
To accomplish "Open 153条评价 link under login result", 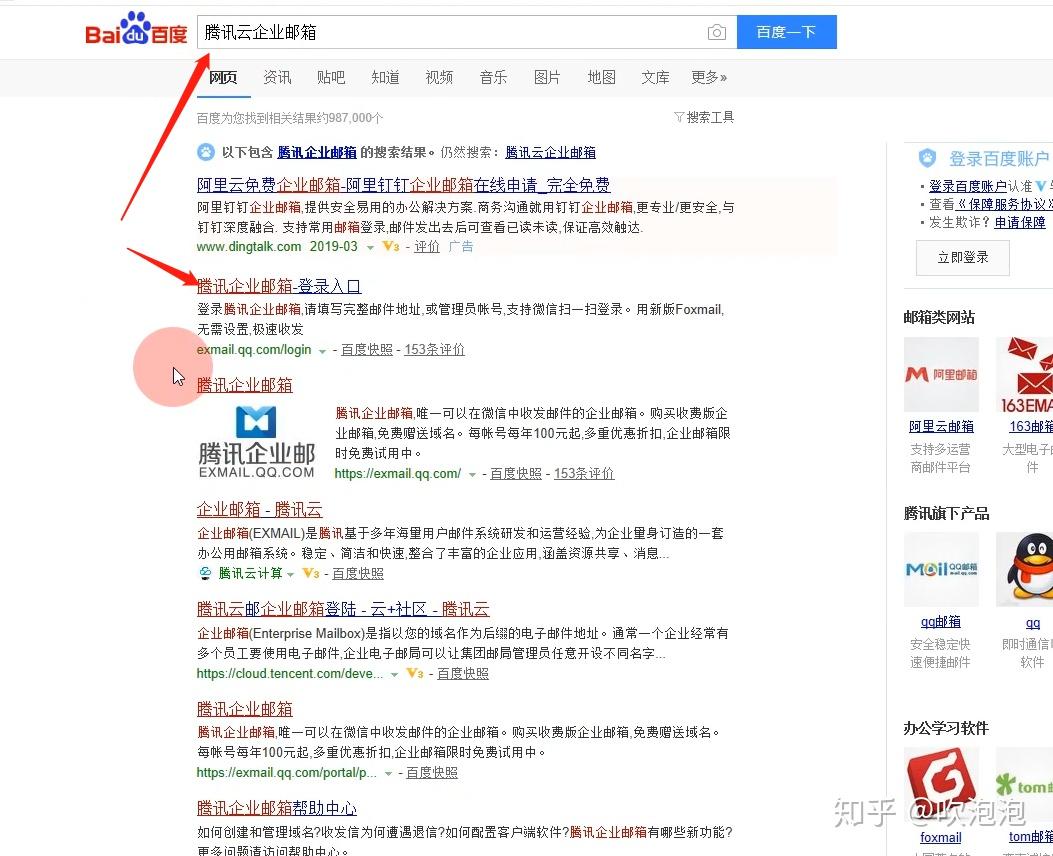I will click(x=434, y=350).
